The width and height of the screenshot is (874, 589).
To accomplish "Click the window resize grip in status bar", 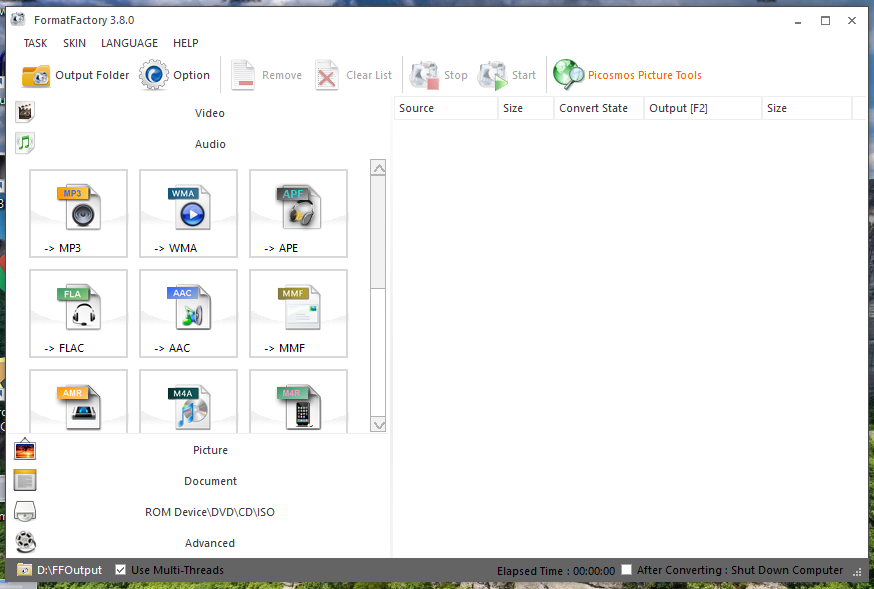I will (857, 572).
